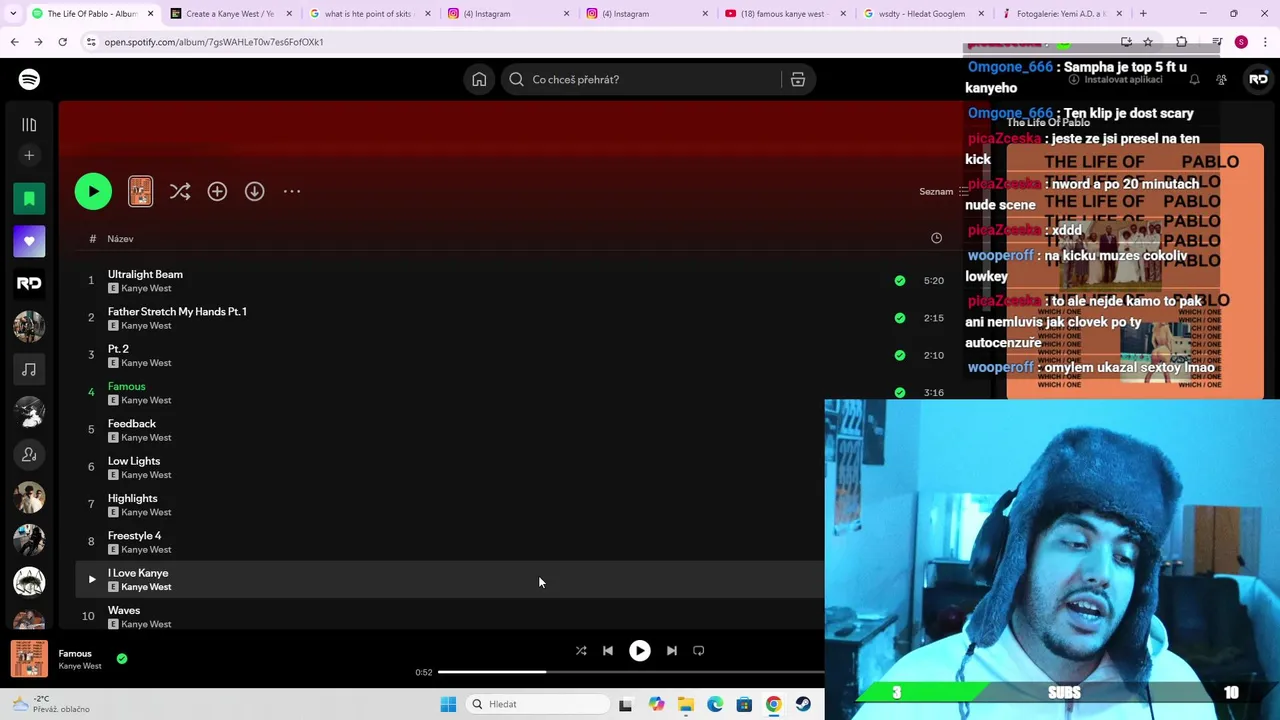Viewport: 1280px width, 720px height.
Task: Select the track Feedback
Action: pos(132,423)
